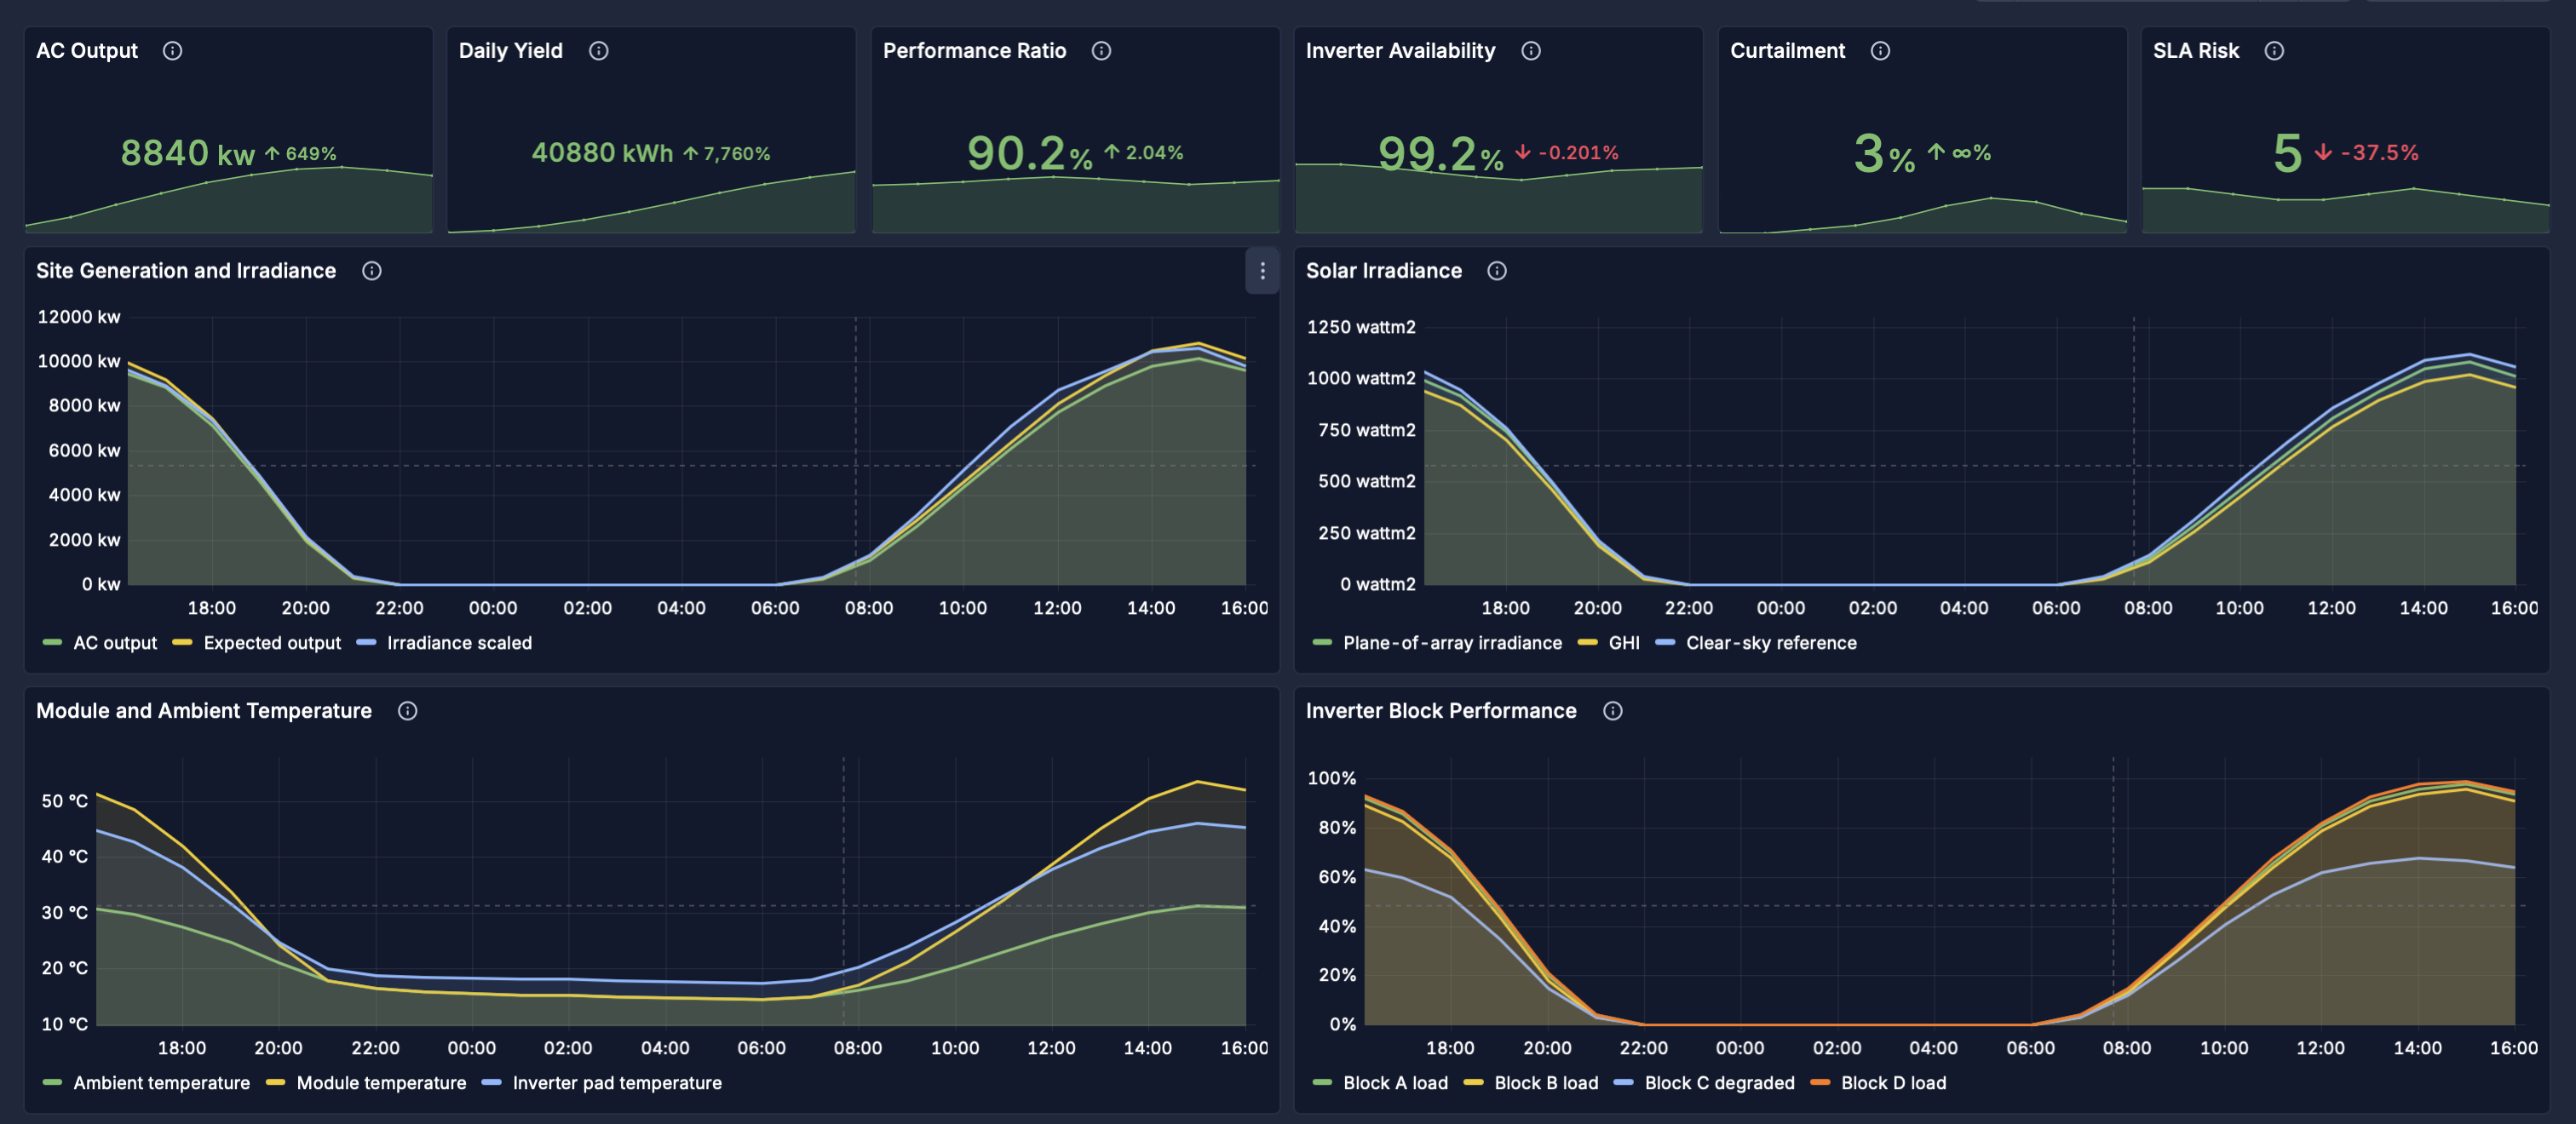Image resolution: width=2576 pixels, height=1124 pixels.
Task: Toggle Inverter pad temperature legend item
Action: tap(602, 1083)
